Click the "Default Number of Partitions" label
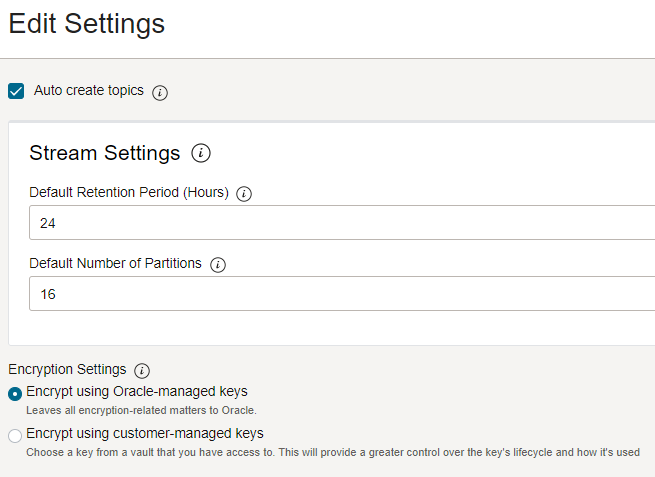This screenshot has height=477, width=655. click(x=116, y=264)
